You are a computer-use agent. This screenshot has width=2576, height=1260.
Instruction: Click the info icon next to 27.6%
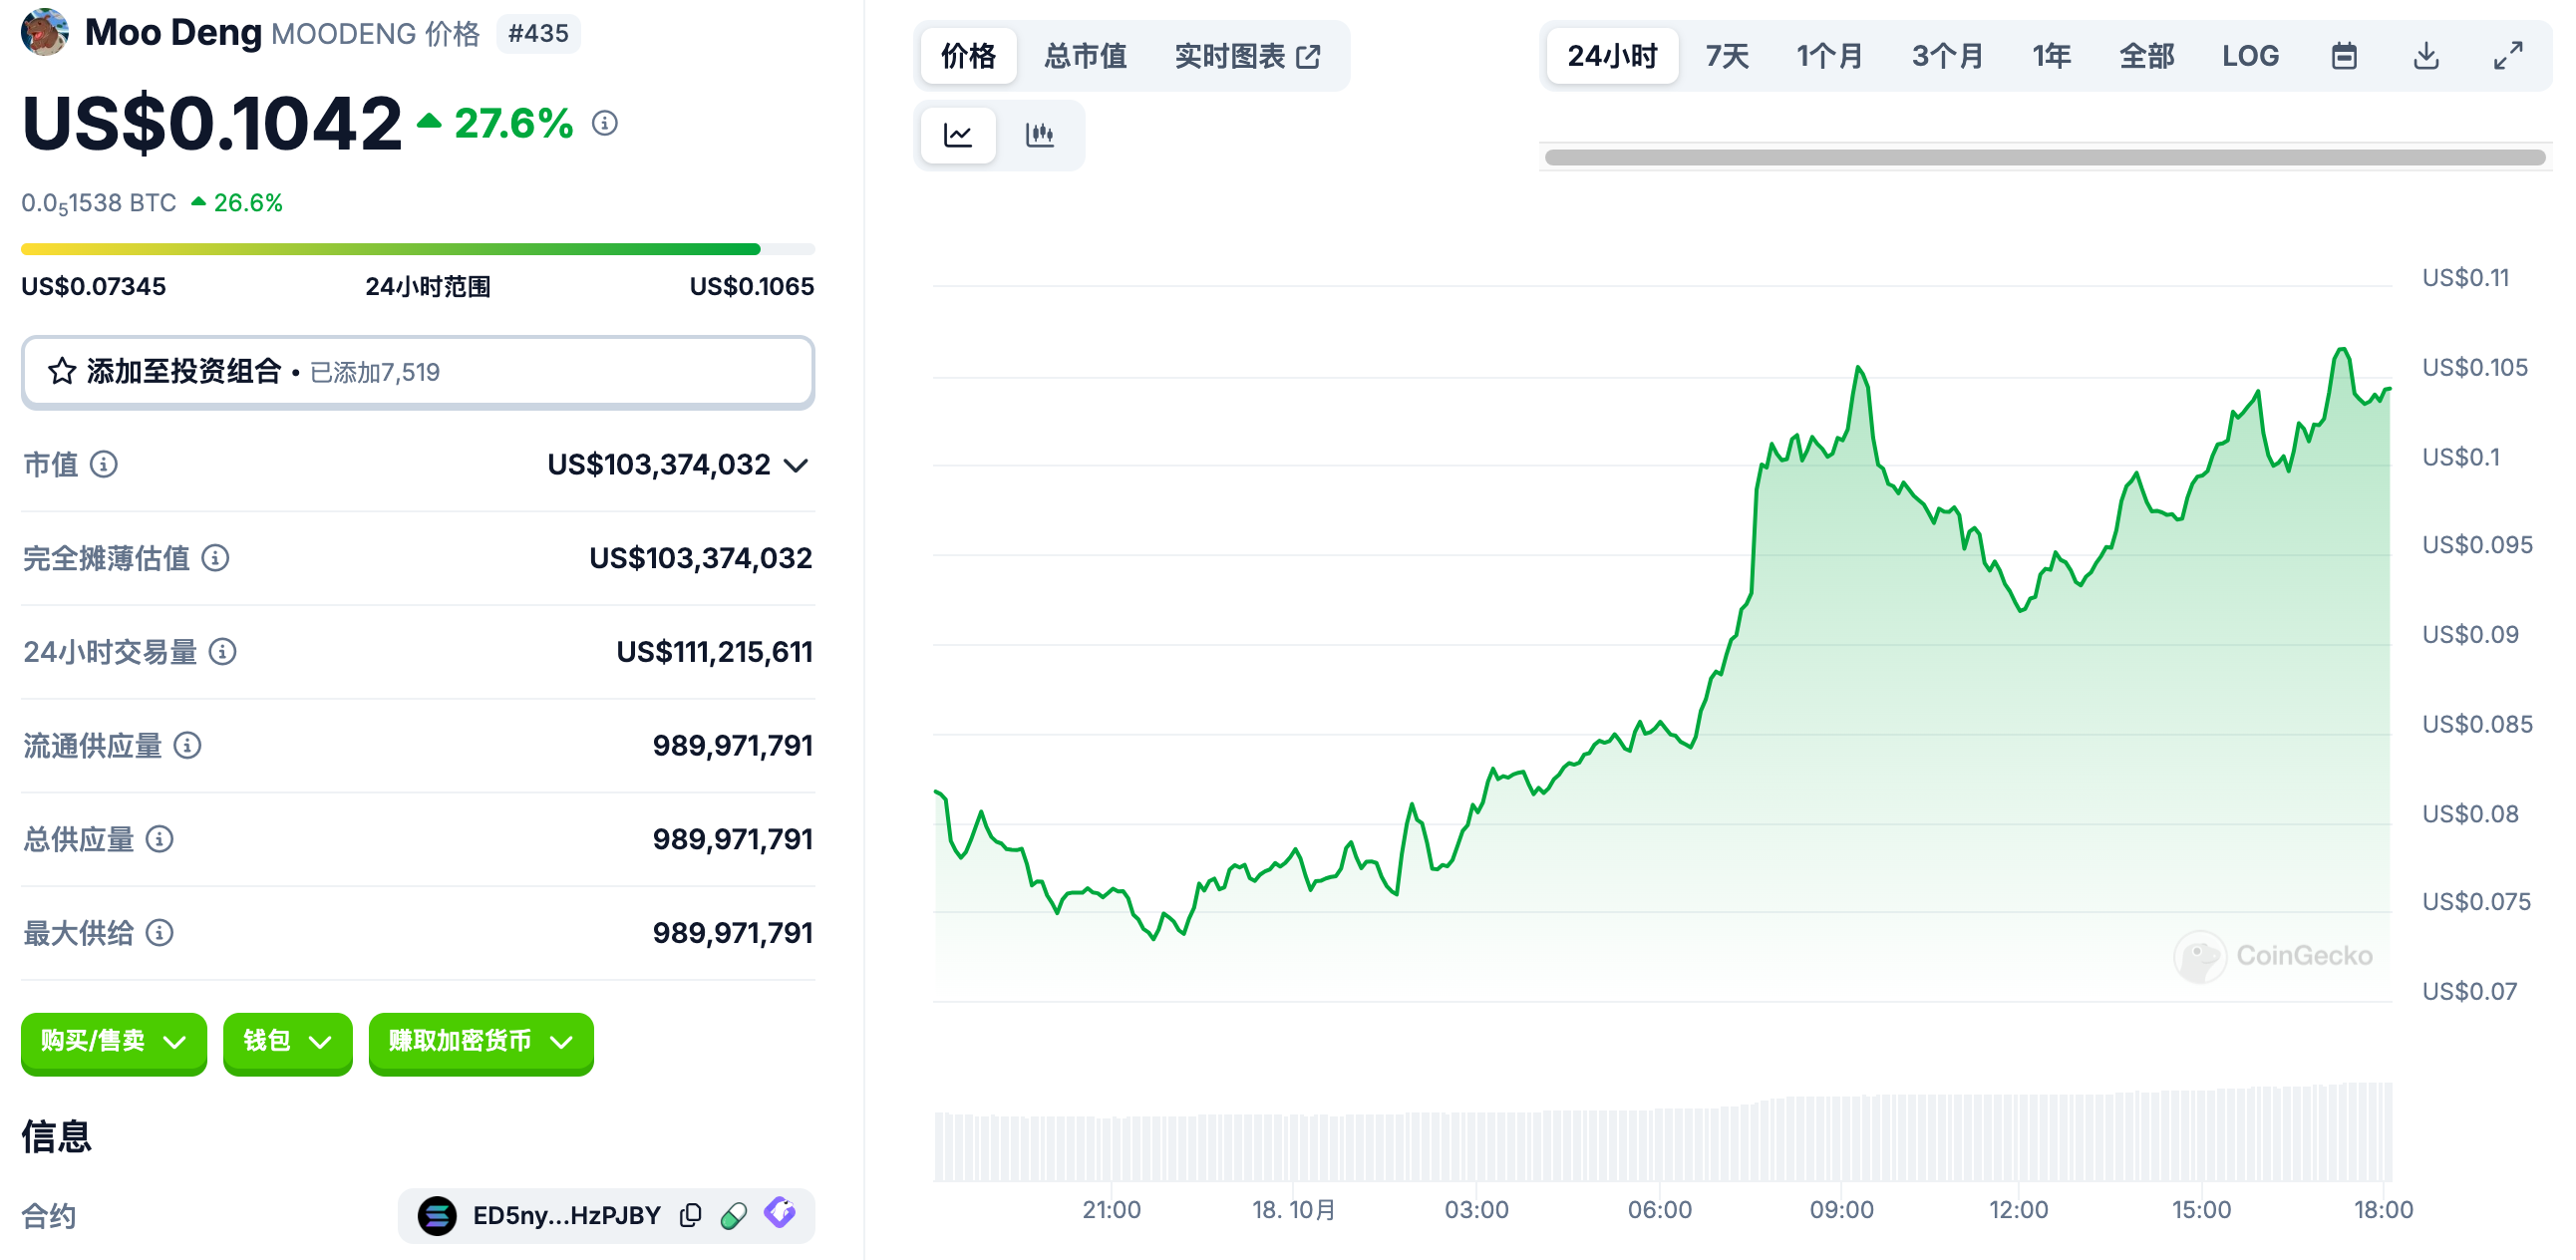604,123
